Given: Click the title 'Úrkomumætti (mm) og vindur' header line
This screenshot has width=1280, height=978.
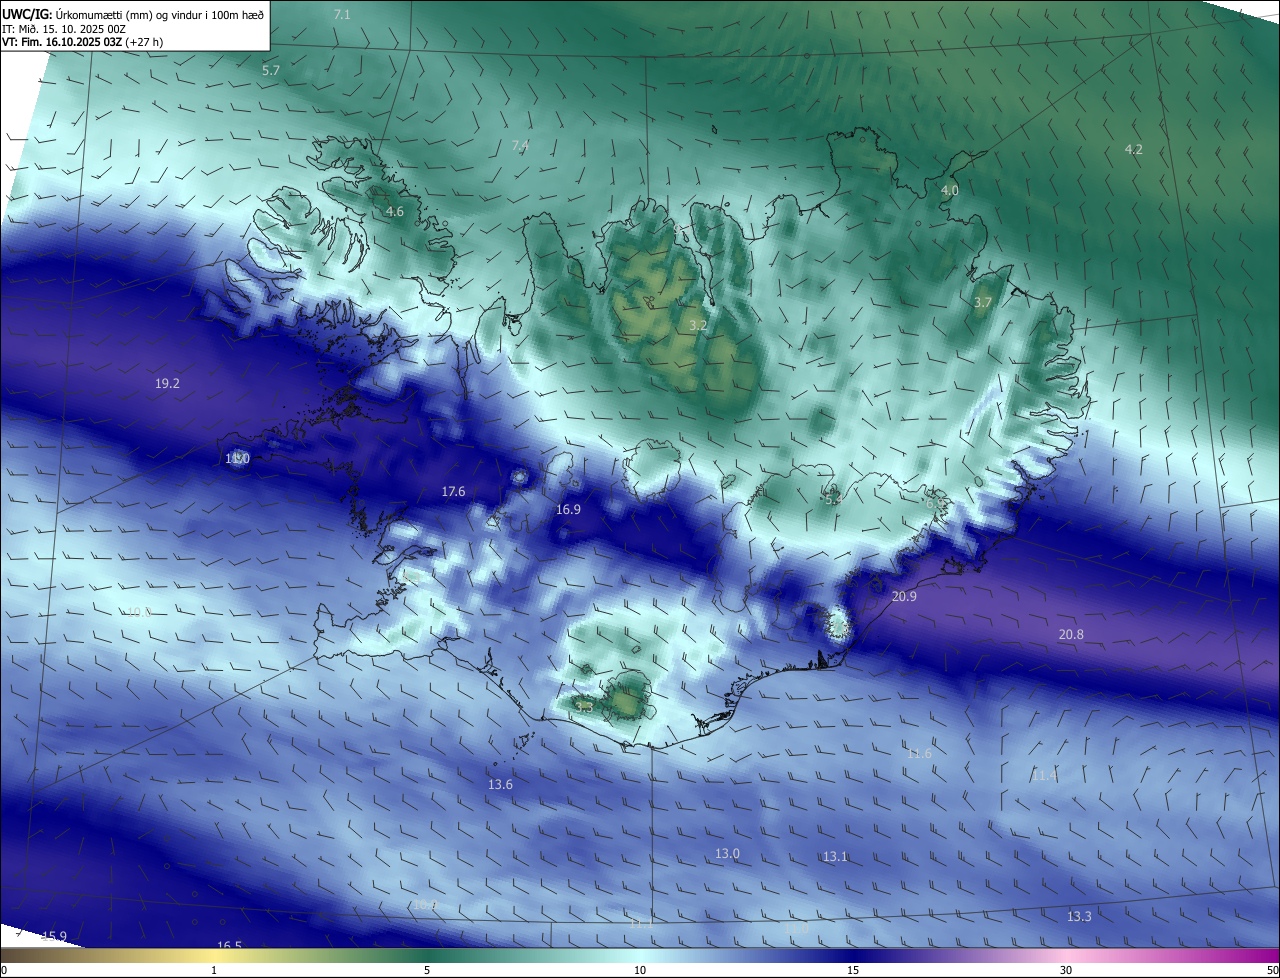Looking at the screenshot, I should [x=134, y=14].
